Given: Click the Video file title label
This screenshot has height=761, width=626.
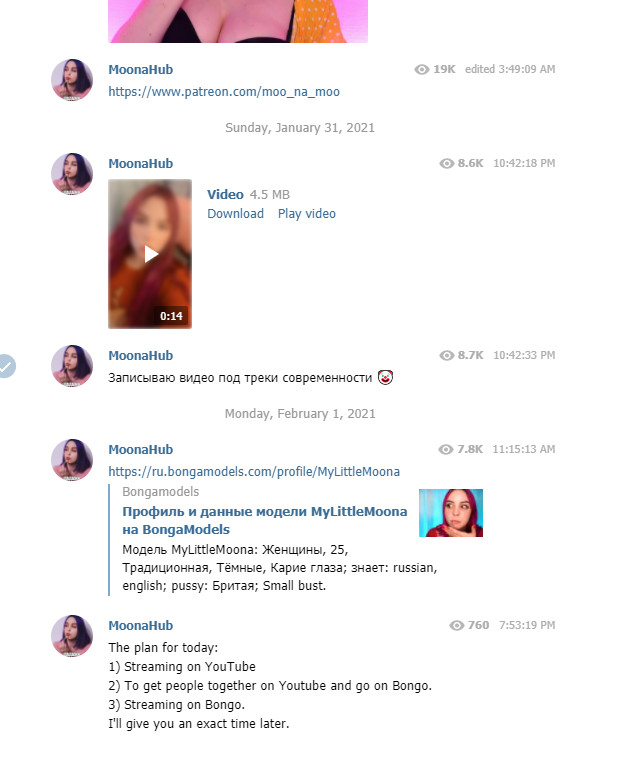Looking at the screenshot, I should [225, 195].
